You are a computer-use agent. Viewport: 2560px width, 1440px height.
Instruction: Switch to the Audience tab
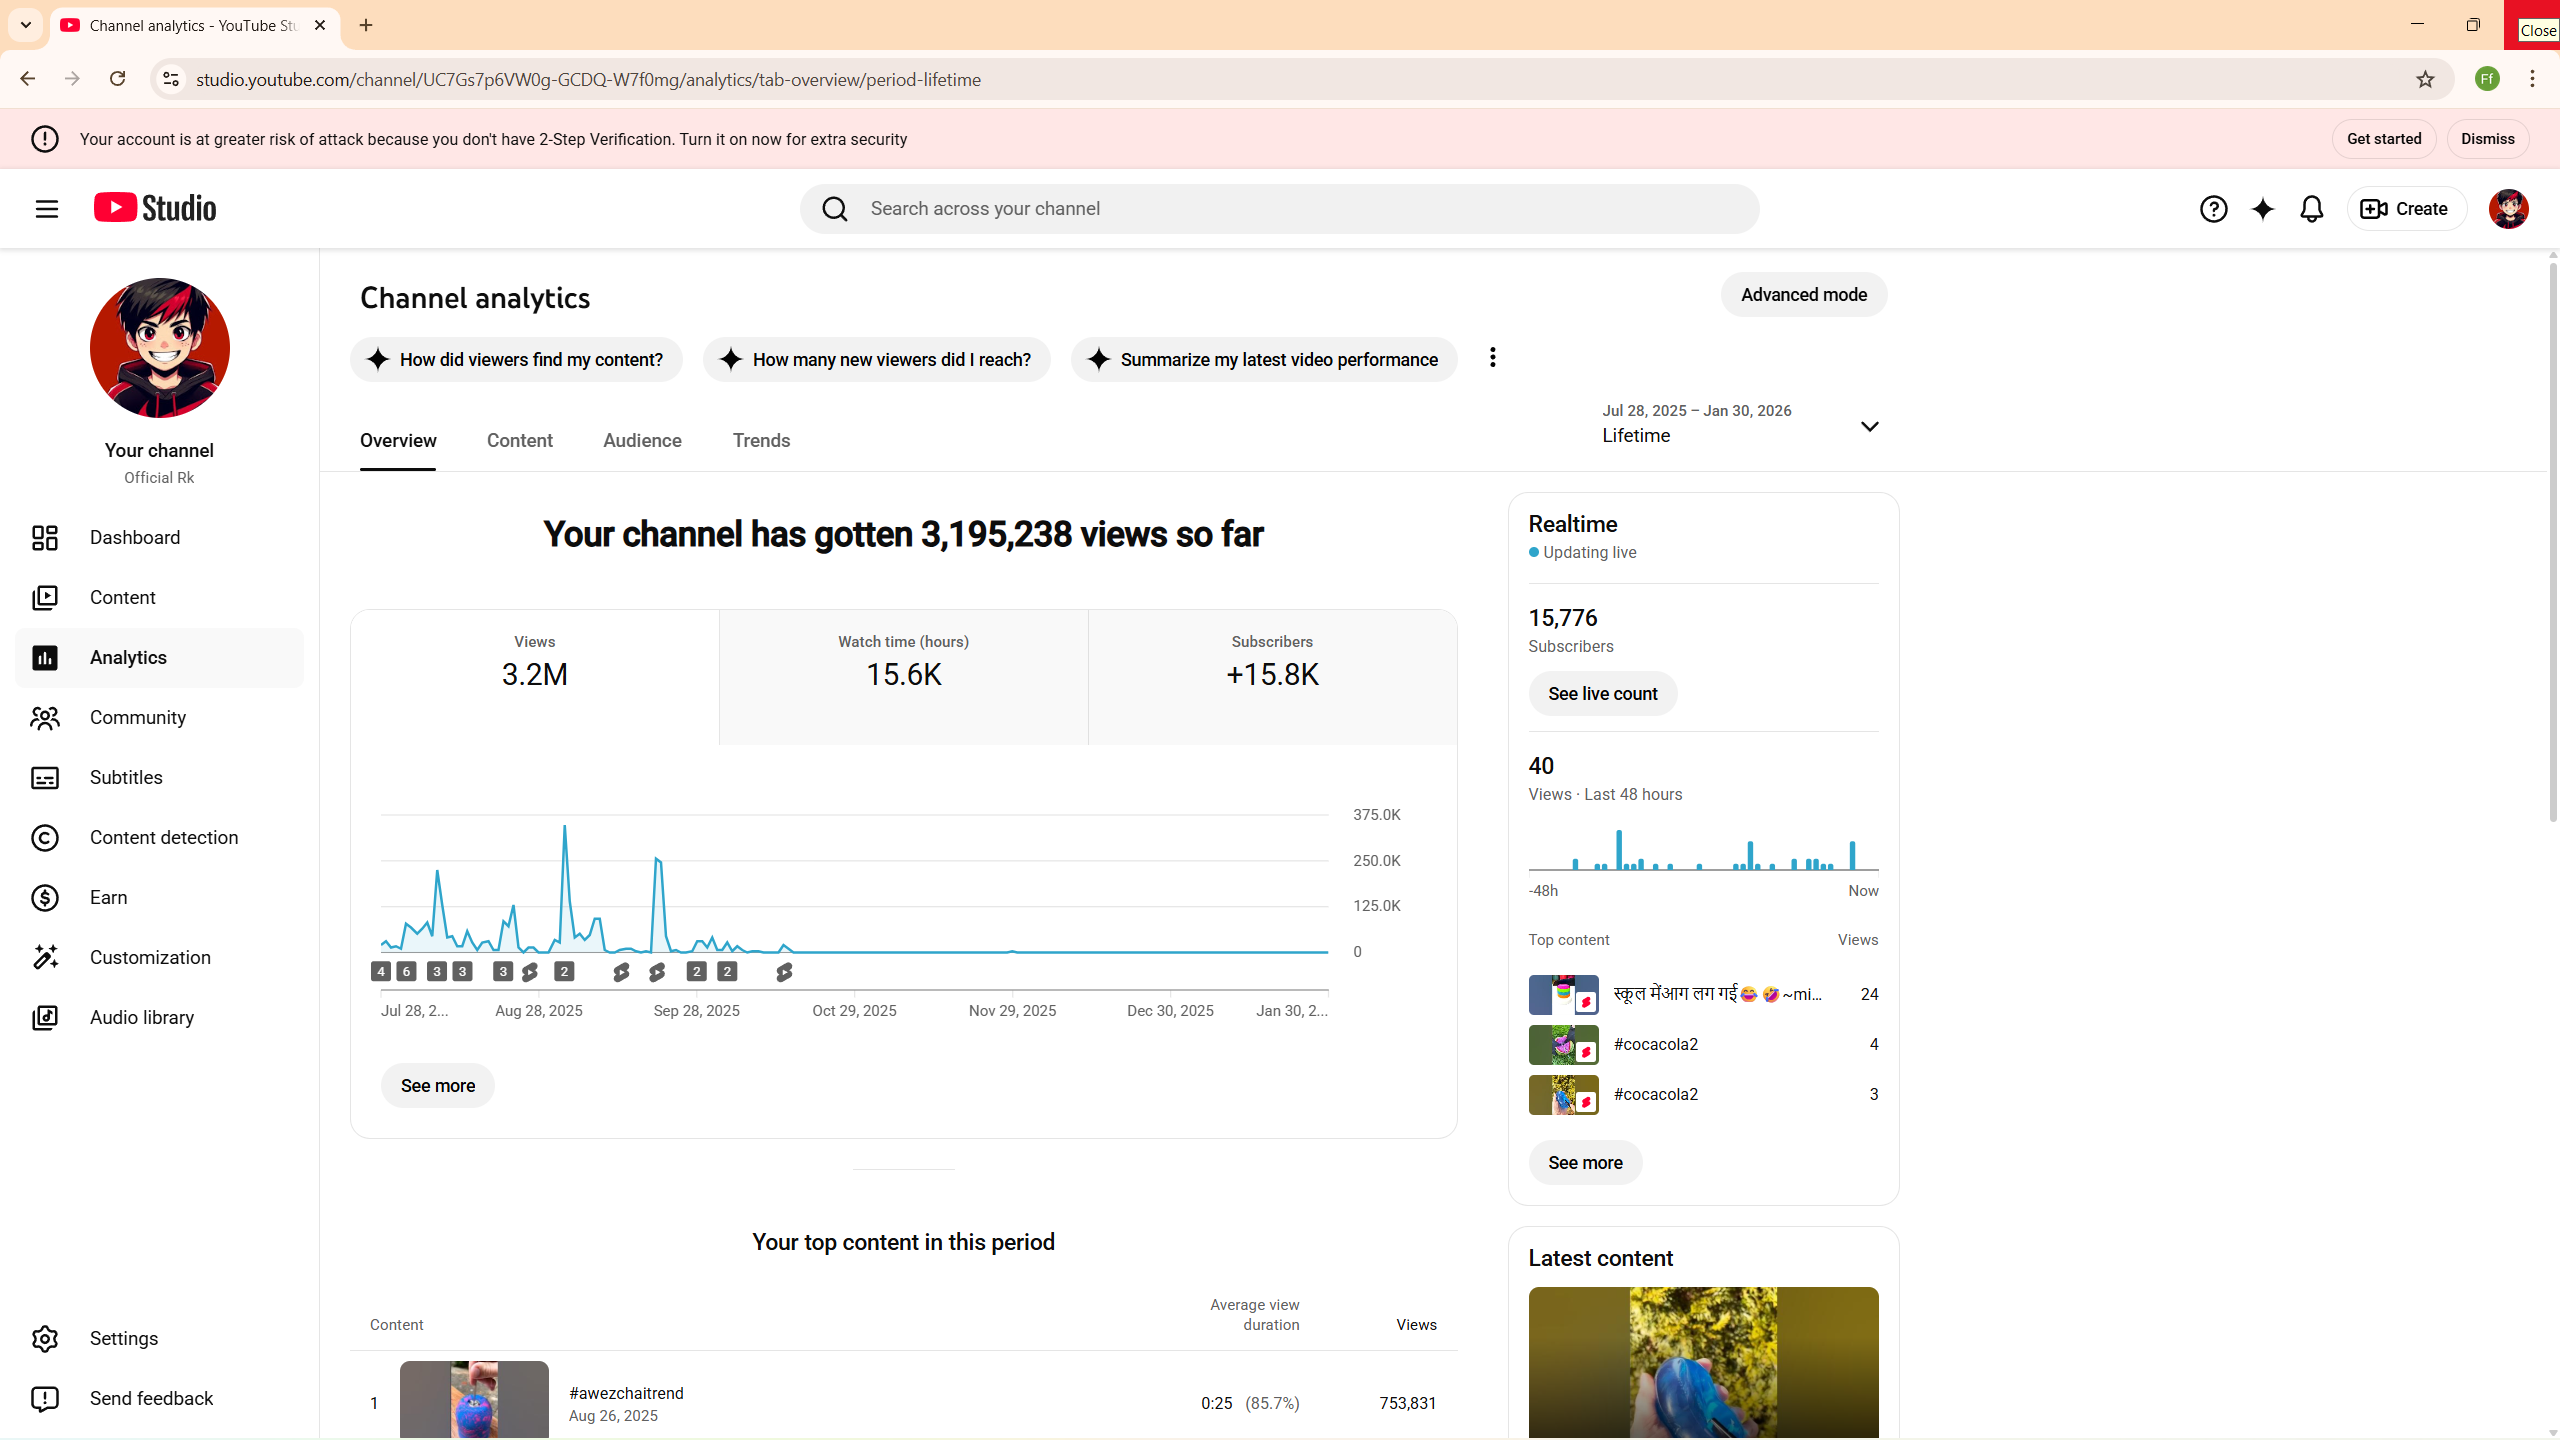[642, 440]
